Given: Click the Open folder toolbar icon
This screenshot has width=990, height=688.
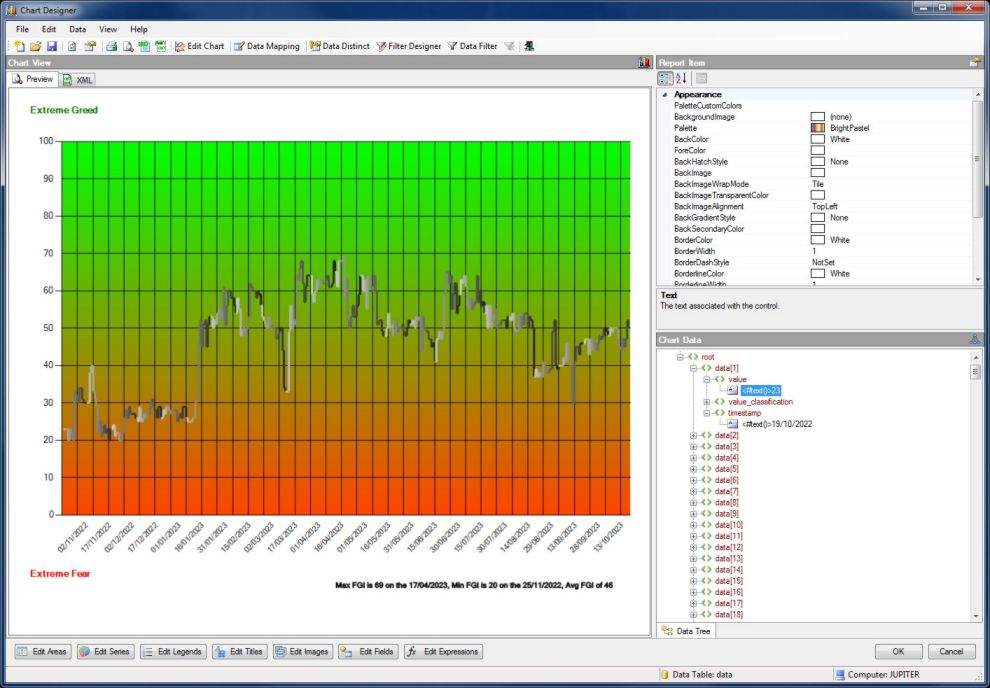Looking at the screenshot, I should 35,46.
